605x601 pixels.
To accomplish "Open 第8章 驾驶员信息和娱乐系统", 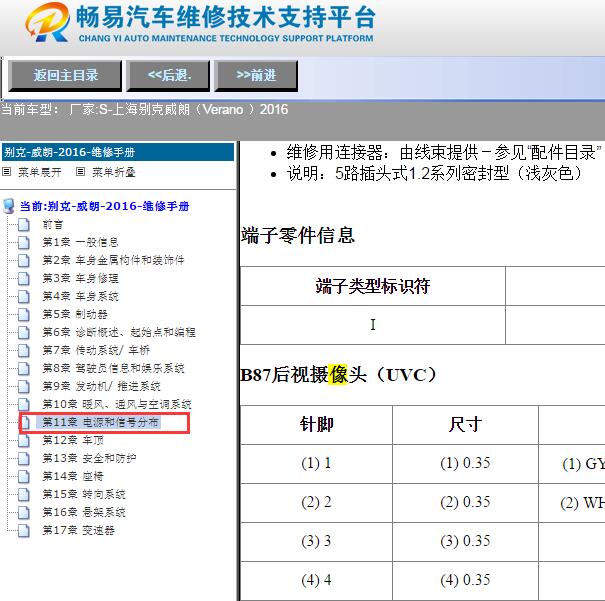I will (113, 368).
